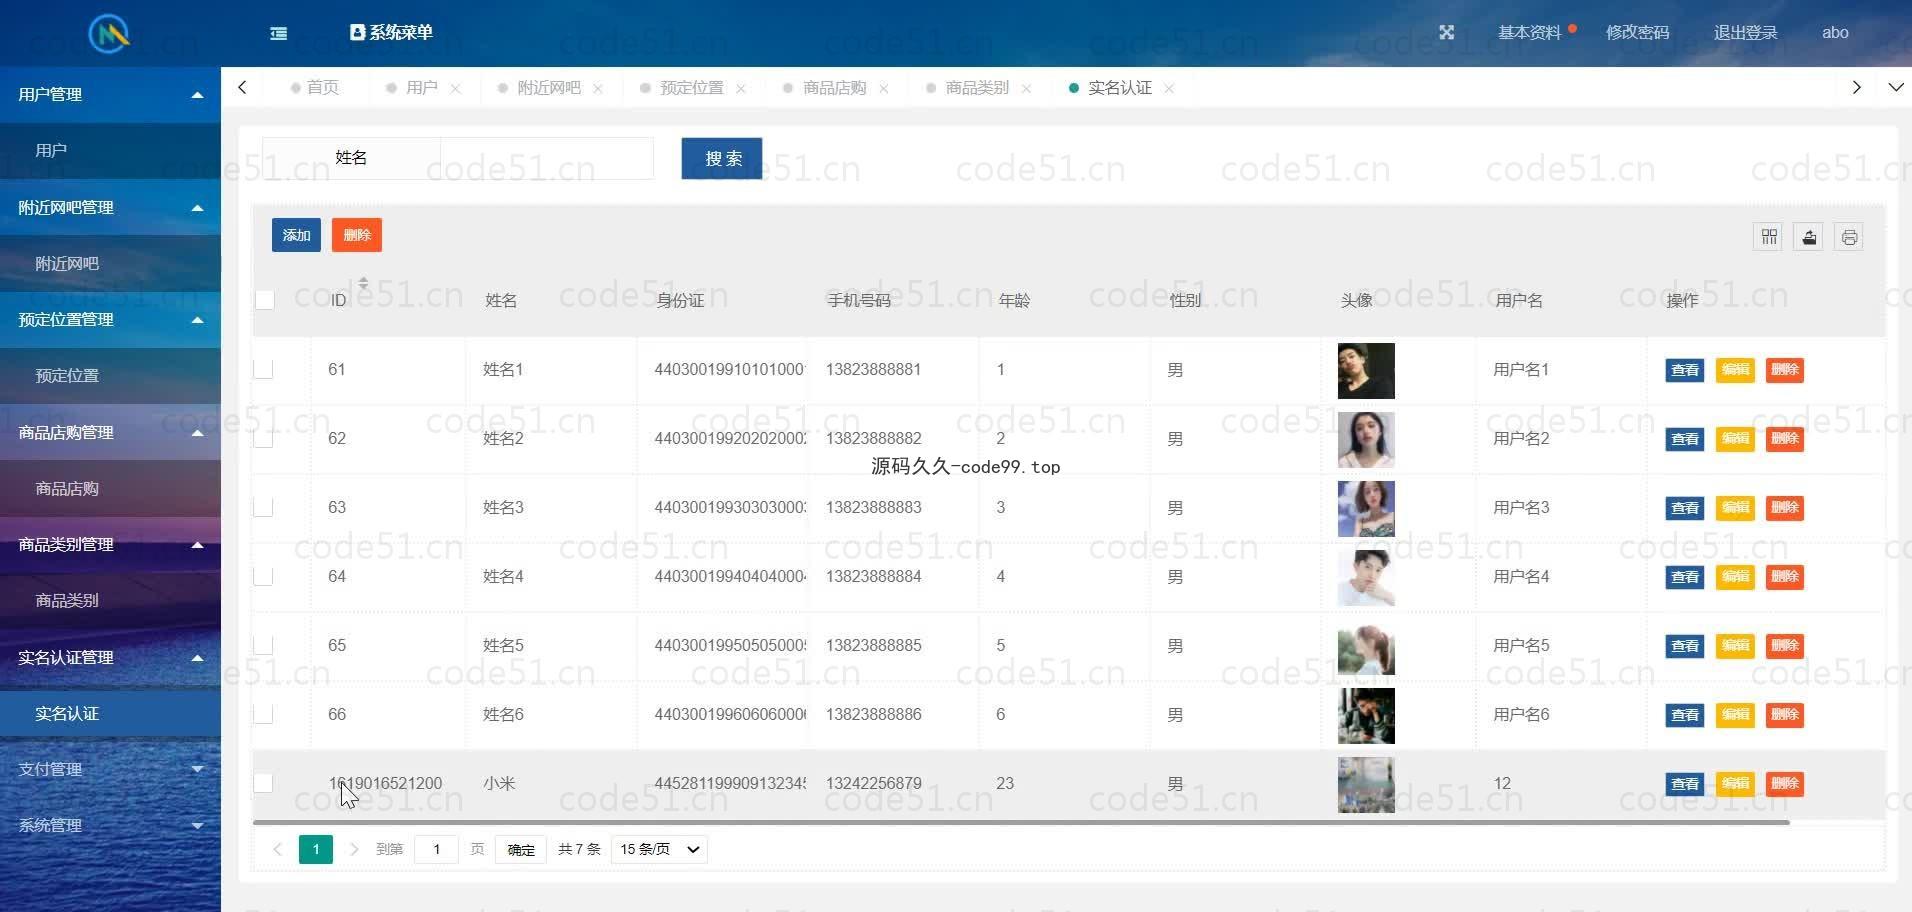Click the fullscreen toggle icon in header
Screen dimensions: 1912x912
click(x=1446, y=32)
